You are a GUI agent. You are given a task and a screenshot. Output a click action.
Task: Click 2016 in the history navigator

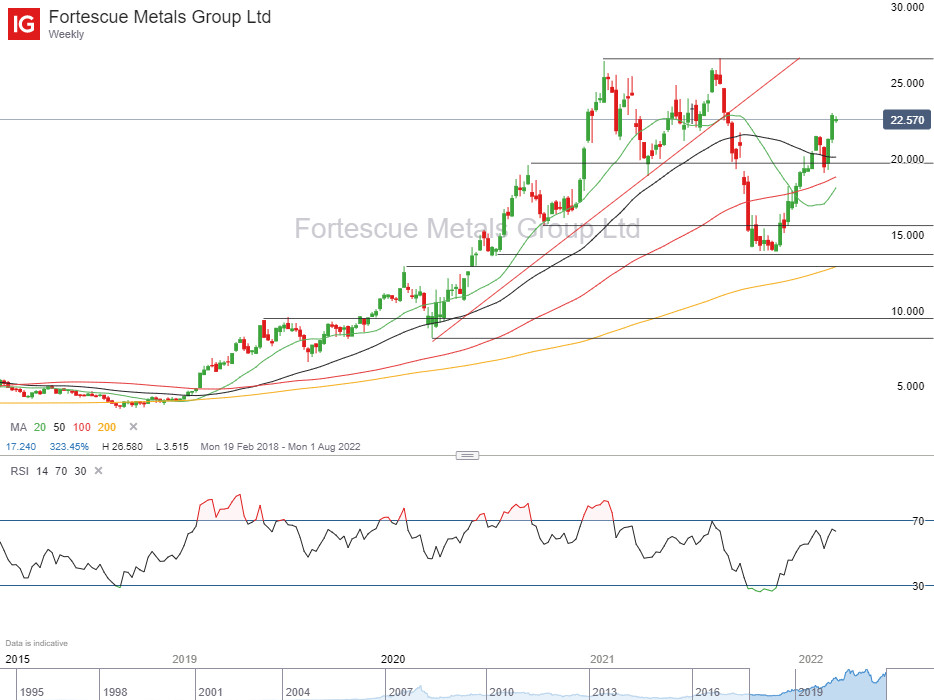tap(708, 692)
